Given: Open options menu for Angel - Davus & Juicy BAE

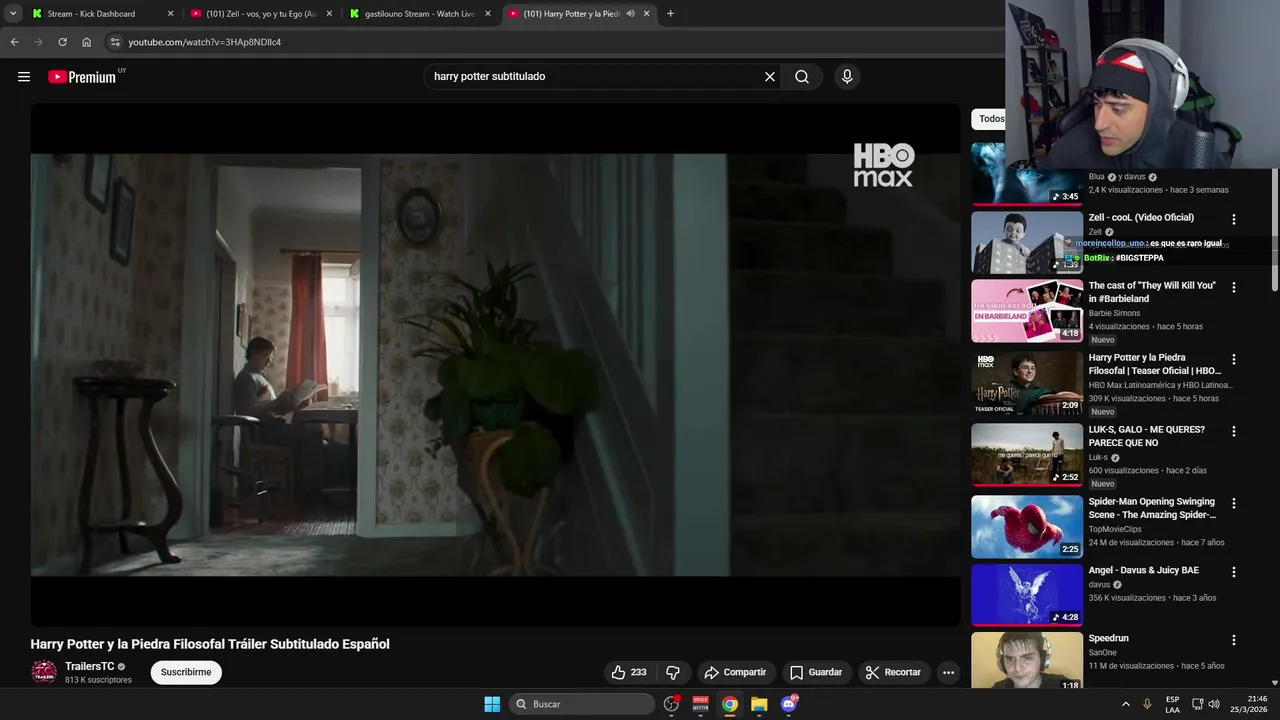Looking at the screenshot, I should click(x=1233, y=572).
